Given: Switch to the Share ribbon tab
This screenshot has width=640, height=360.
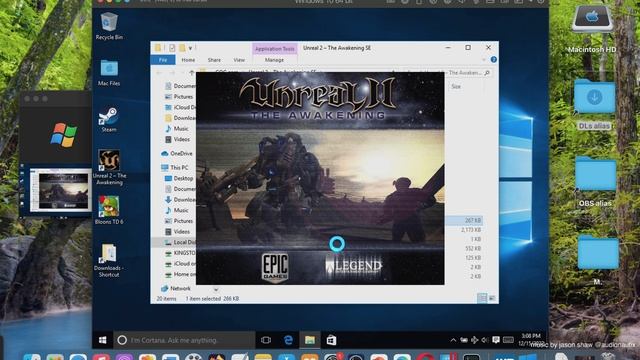Looking at the screenshot, I should point(214,60).
